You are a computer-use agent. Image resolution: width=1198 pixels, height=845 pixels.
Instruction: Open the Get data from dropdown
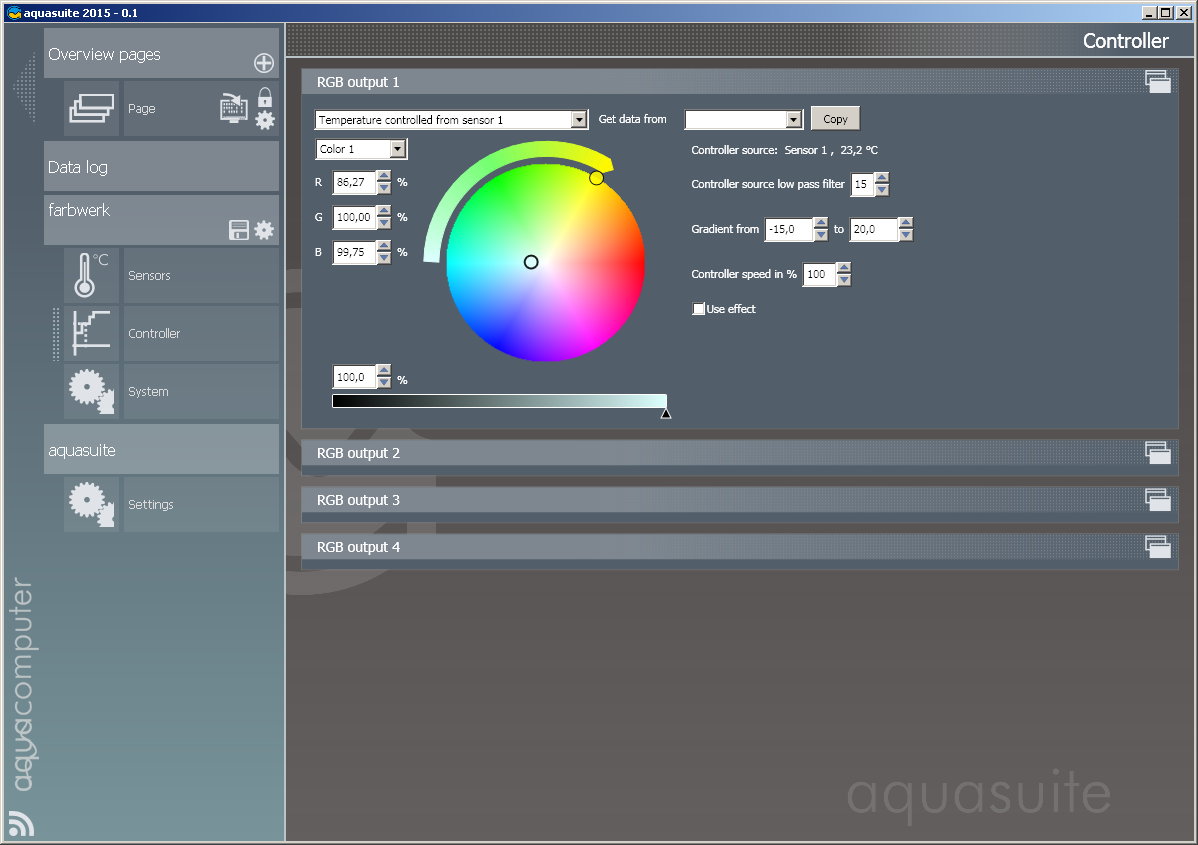[x=794, y=120]
